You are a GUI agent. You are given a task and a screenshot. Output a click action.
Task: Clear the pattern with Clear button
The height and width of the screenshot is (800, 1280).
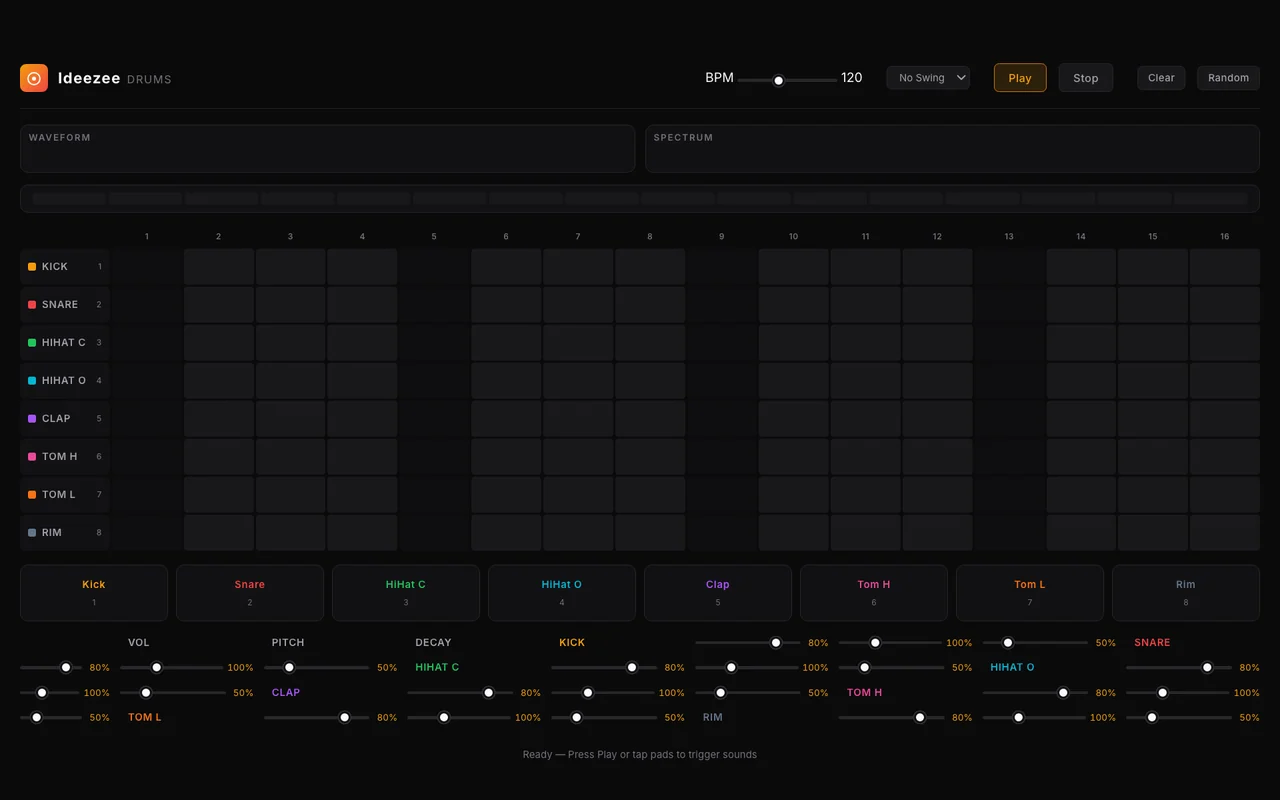coord(1161,78)
